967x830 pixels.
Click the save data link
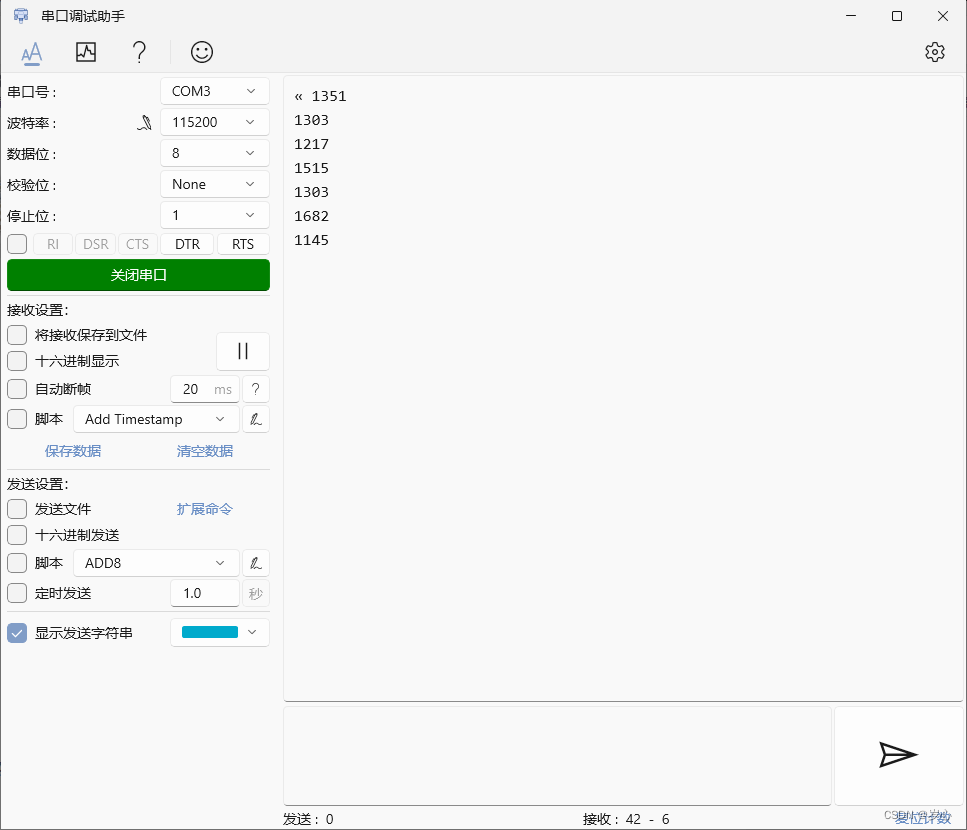[73, 451]
